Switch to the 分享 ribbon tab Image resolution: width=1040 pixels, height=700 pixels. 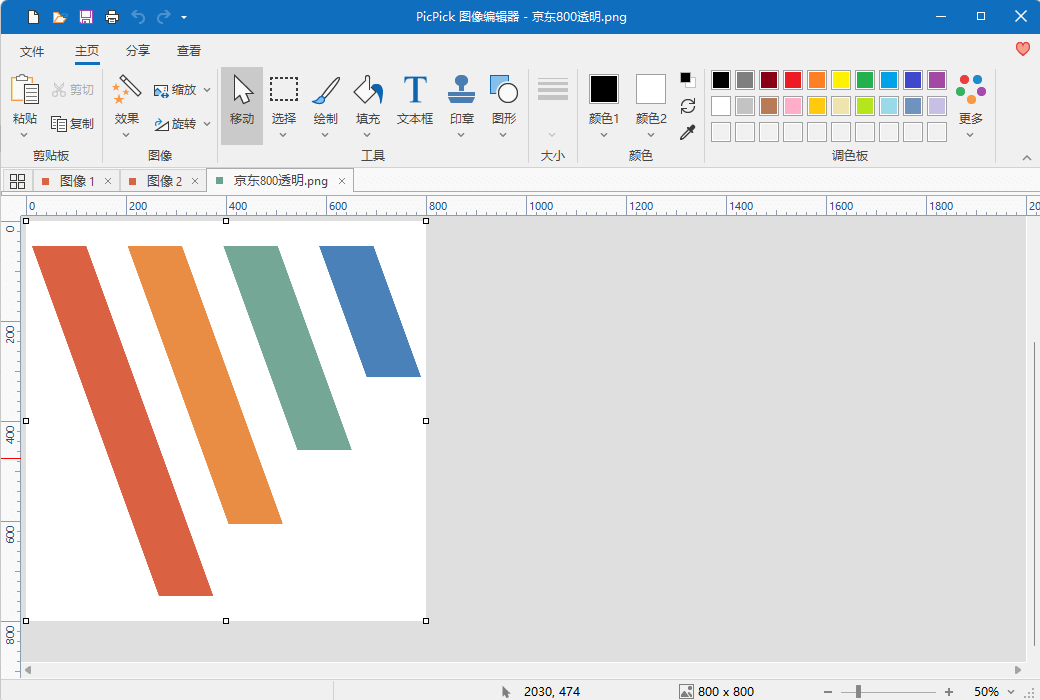[138, 51]
